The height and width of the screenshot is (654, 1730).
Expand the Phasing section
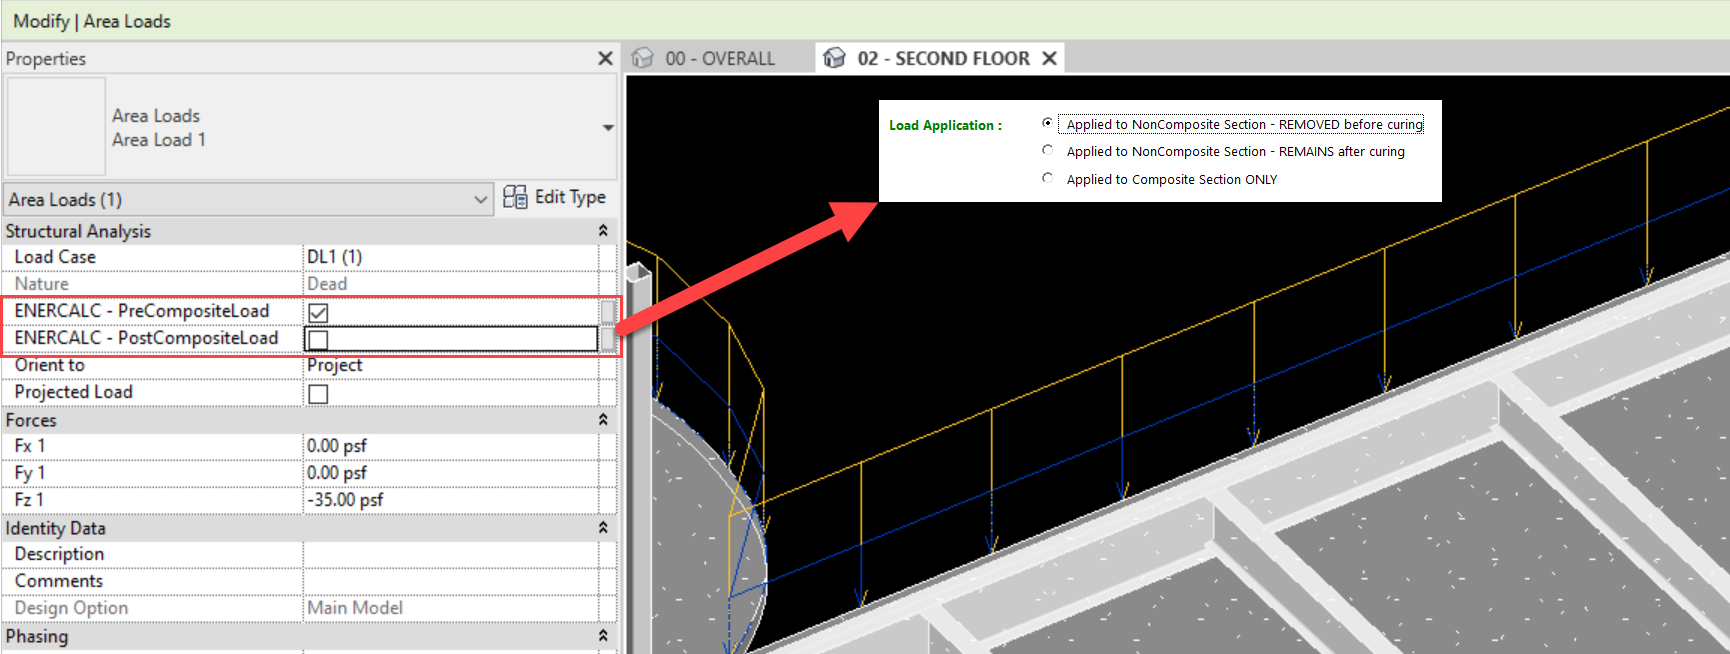[603, 636]
